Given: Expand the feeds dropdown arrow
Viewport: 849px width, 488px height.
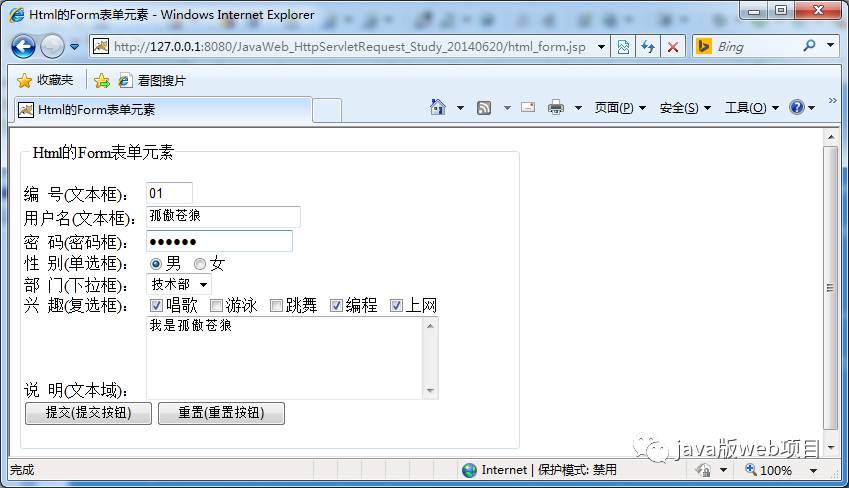Looking at the screenshot, I should click(x=507, y=108).
